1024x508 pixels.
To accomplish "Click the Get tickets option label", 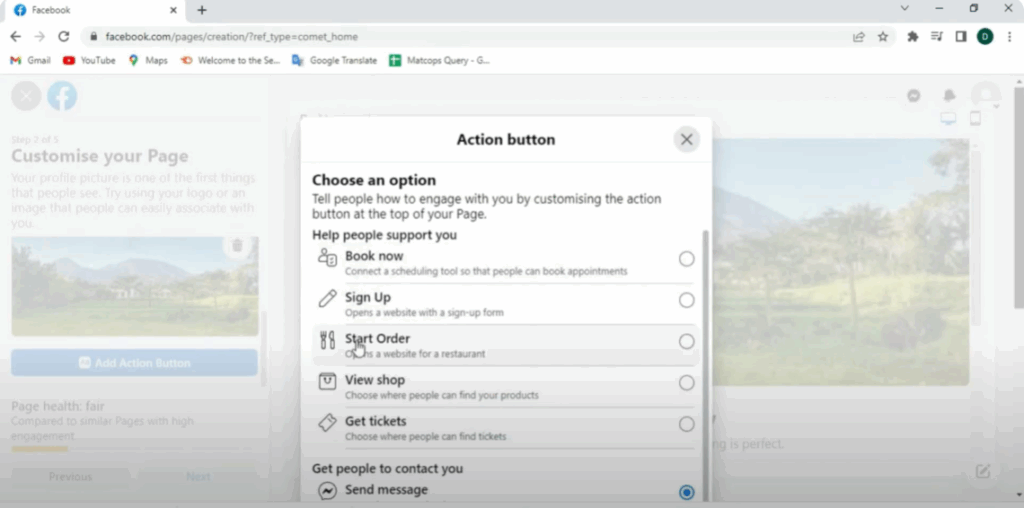I will (x=376, y=421).
